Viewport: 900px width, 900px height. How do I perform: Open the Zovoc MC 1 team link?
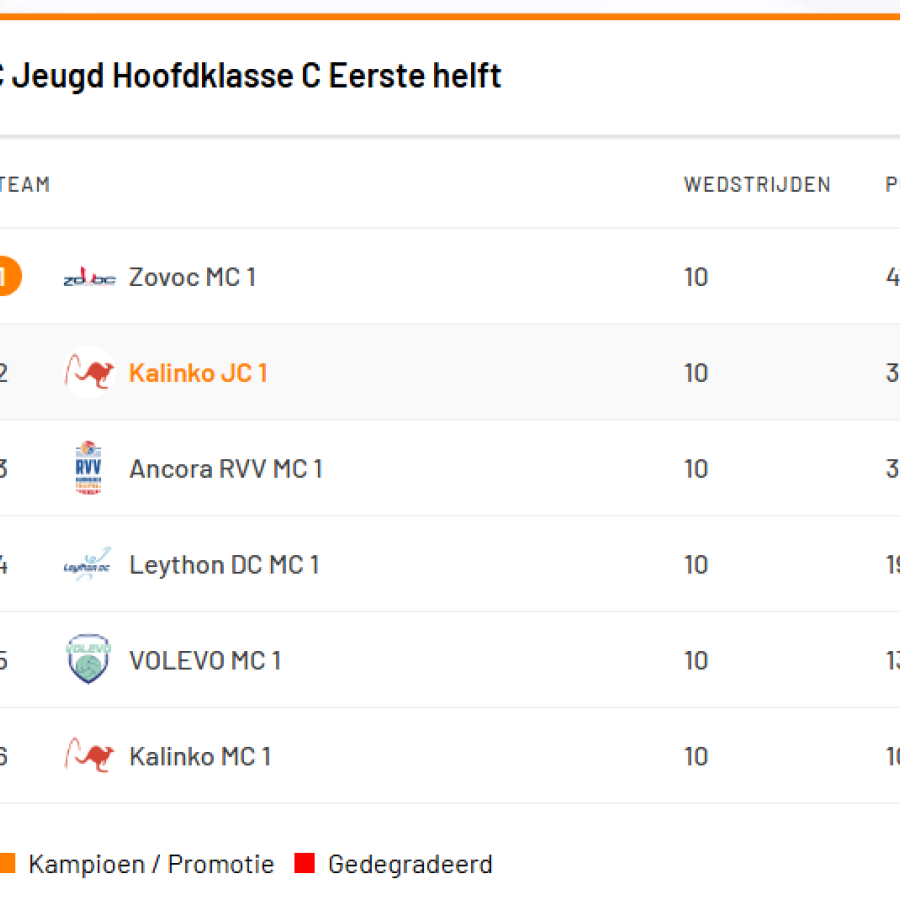tap(192, 277)
